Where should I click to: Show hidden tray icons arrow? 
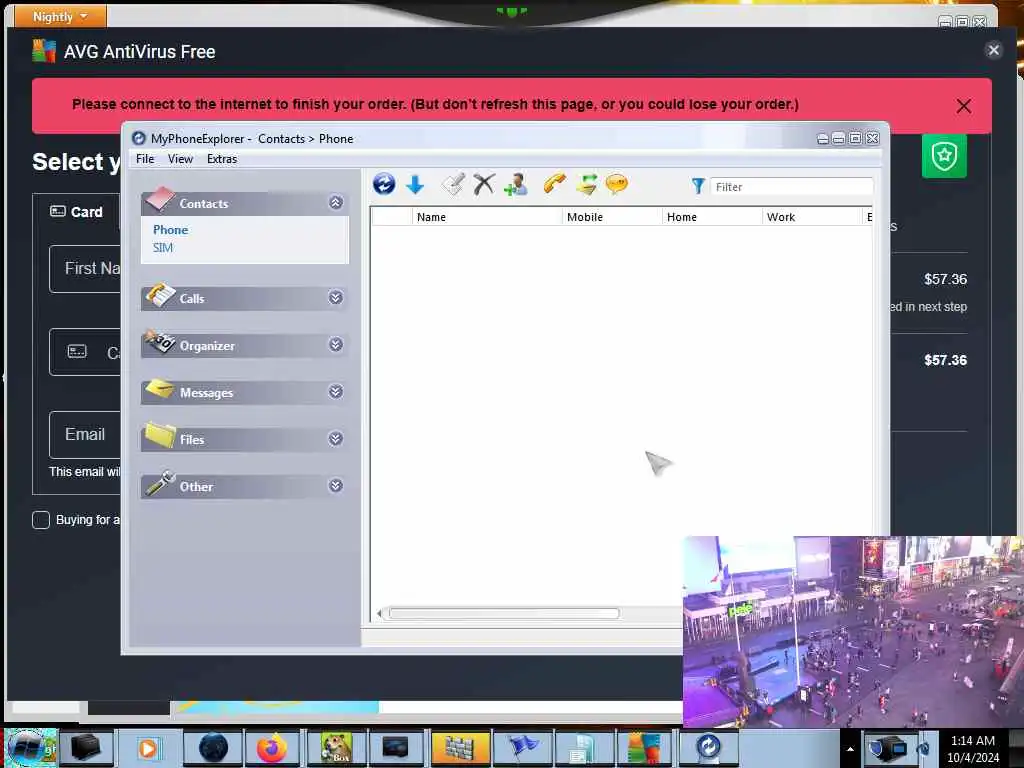[x=850, y=749]
